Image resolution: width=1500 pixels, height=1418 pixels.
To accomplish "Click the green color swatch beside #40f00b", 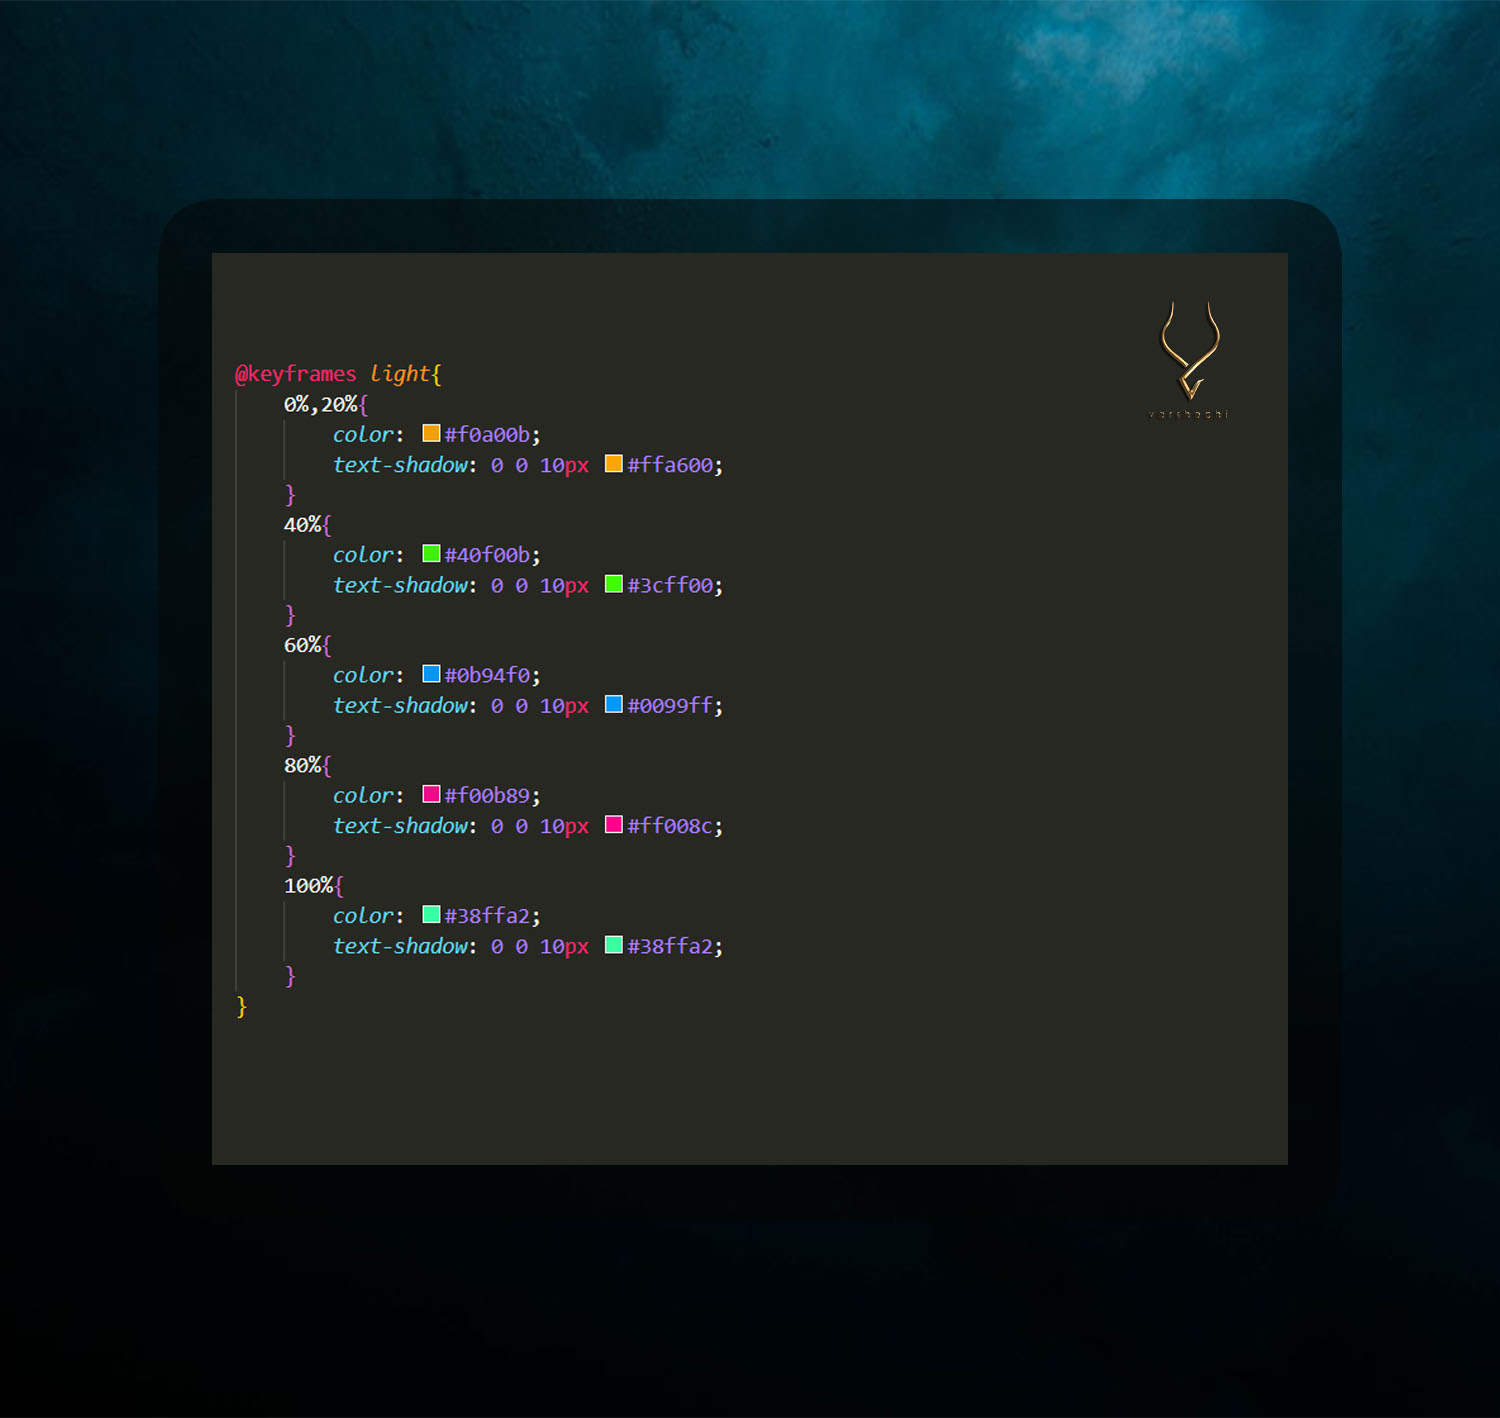I will [x=429, y=553].
